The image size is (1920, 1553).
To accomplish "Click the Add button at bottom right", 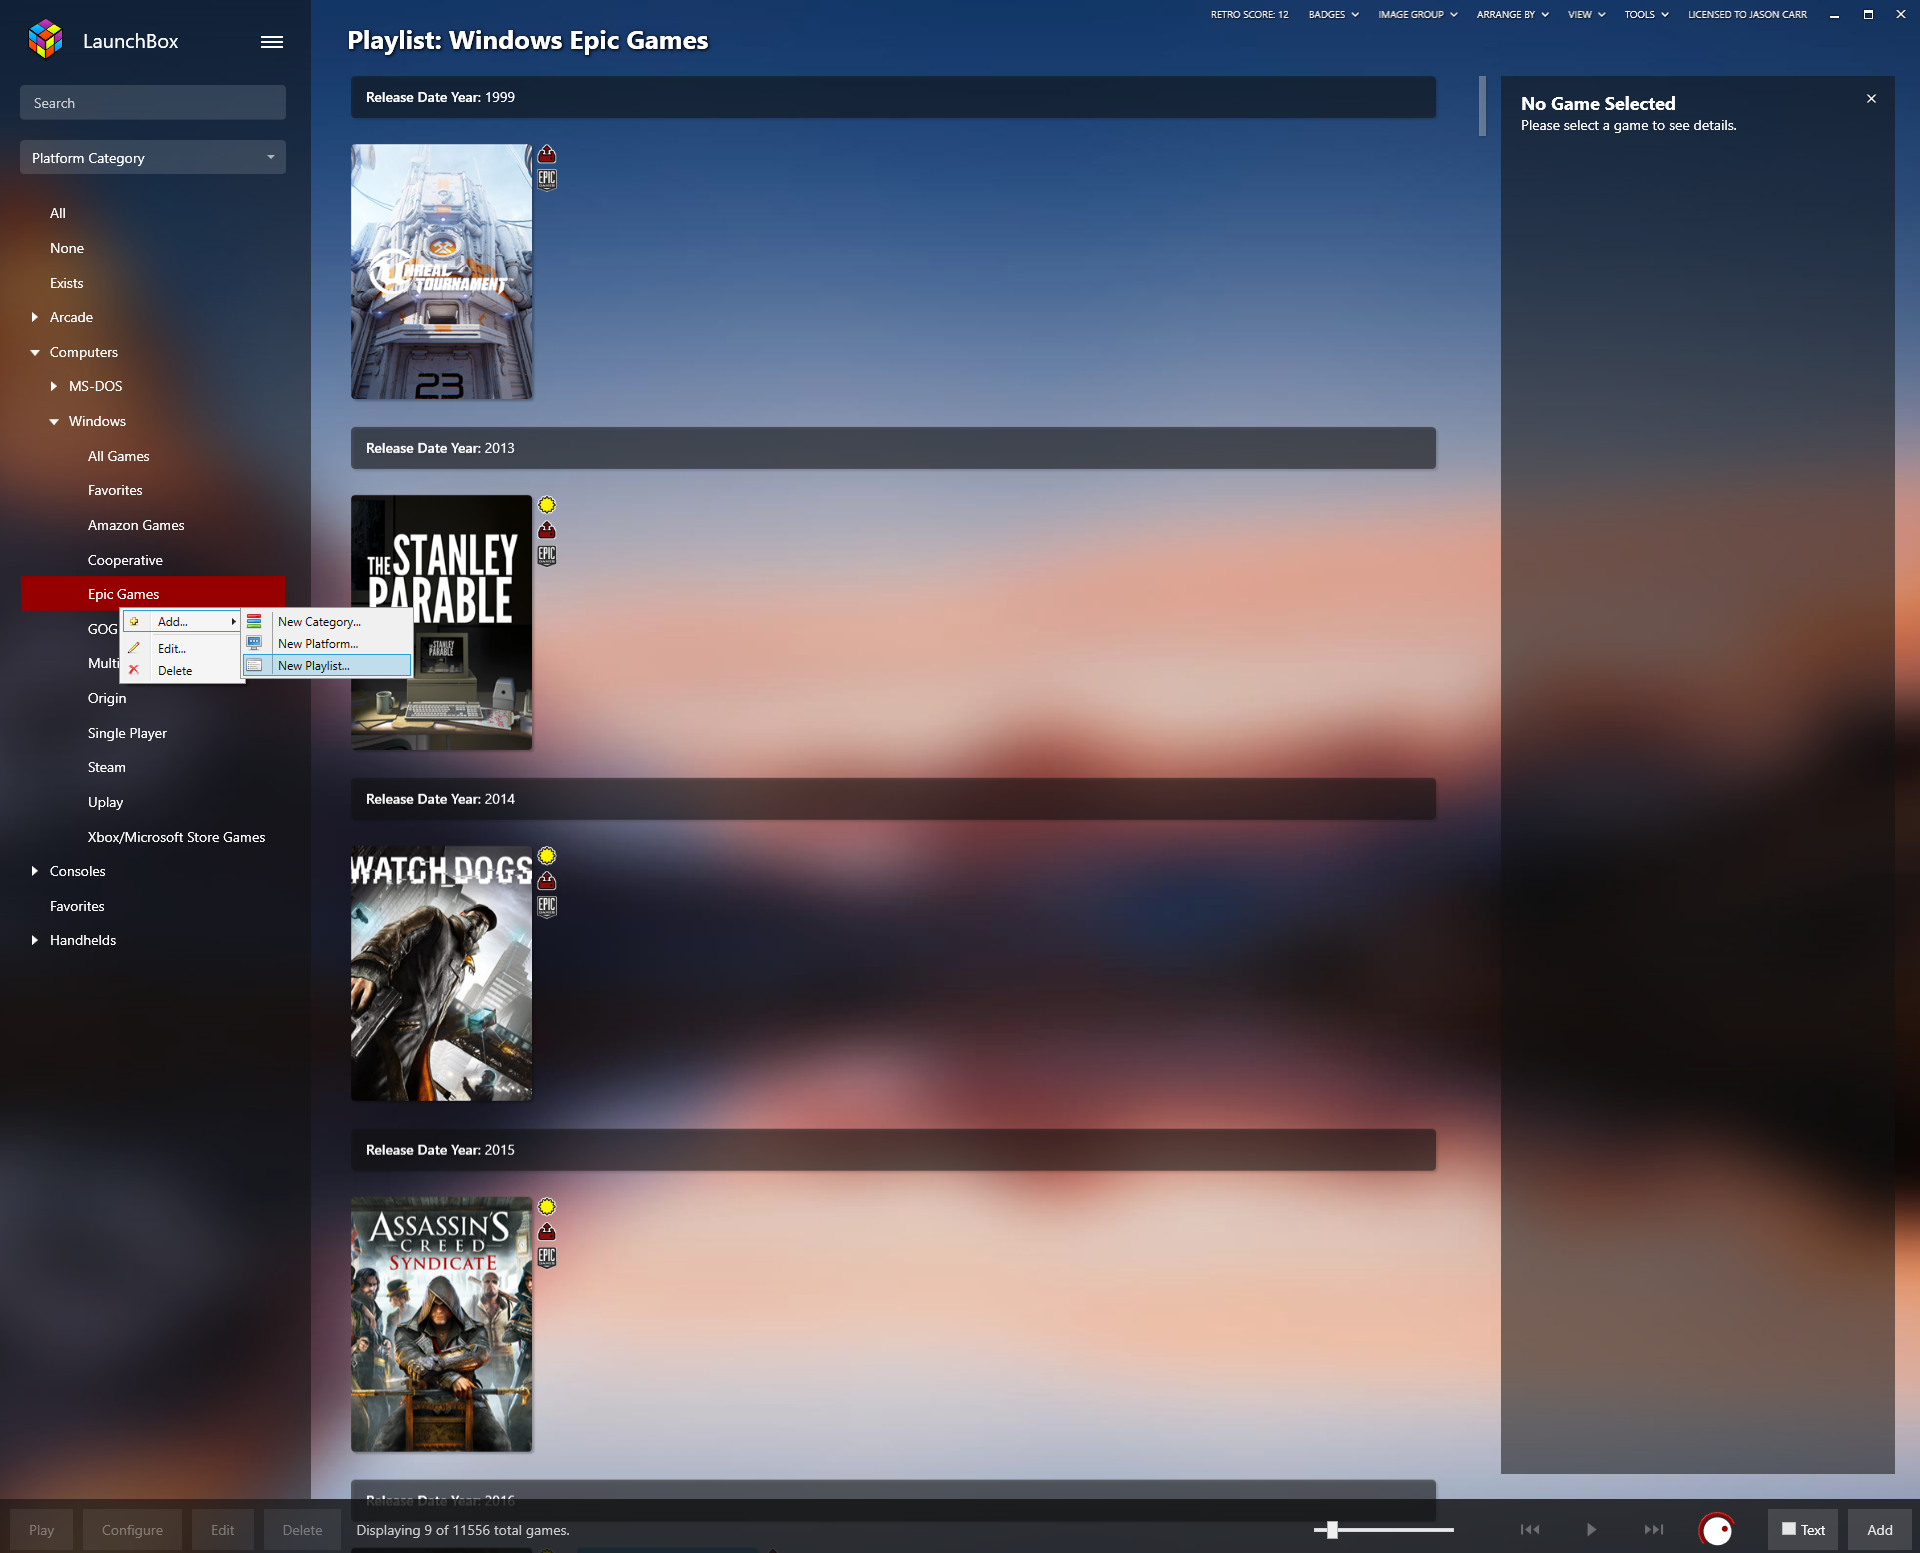I will click(1879, 1530).
